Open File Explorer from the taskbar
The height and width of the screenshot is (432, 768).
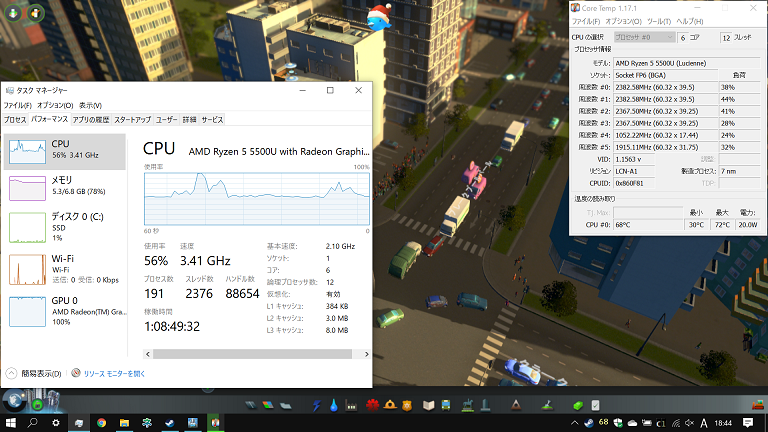click(x=124, y=422)
